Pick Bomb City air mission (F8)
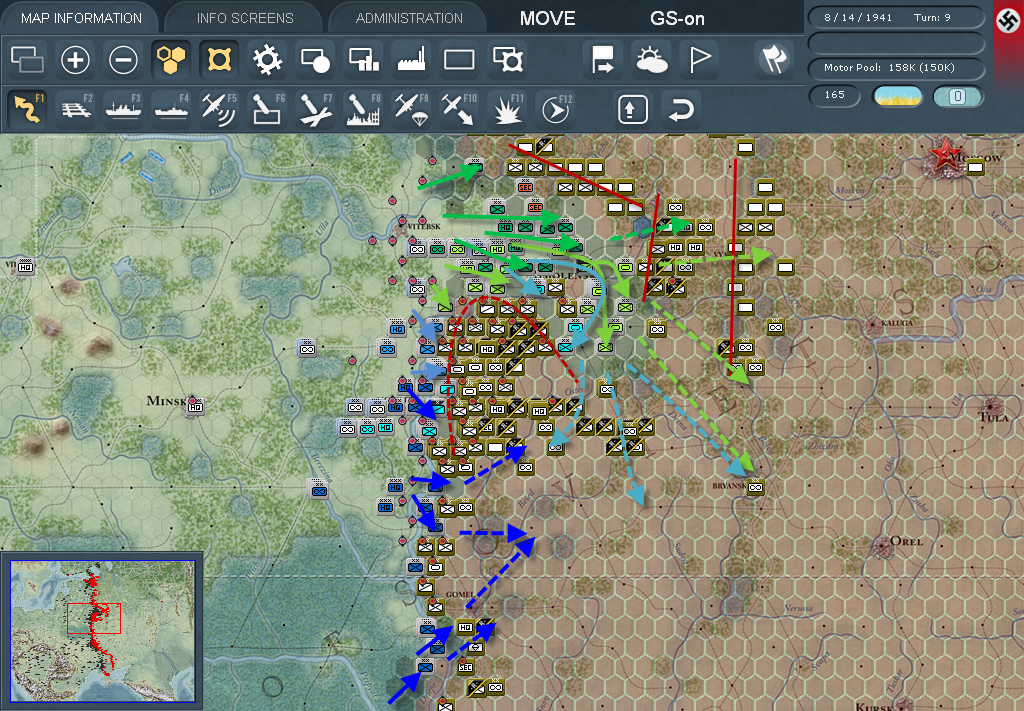This screenshot has width=1024, height=711. (x=364, y=108)
